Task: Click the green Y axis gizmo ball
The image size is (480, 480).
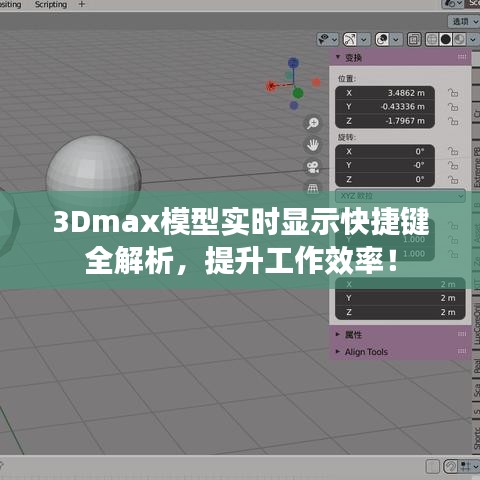Action: click(x=298, y=93)
